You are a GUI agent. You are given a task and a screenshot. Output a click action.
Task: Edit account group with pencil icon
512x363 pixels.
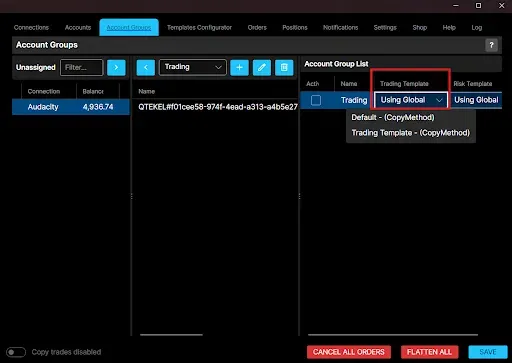[x=262, y=67]
